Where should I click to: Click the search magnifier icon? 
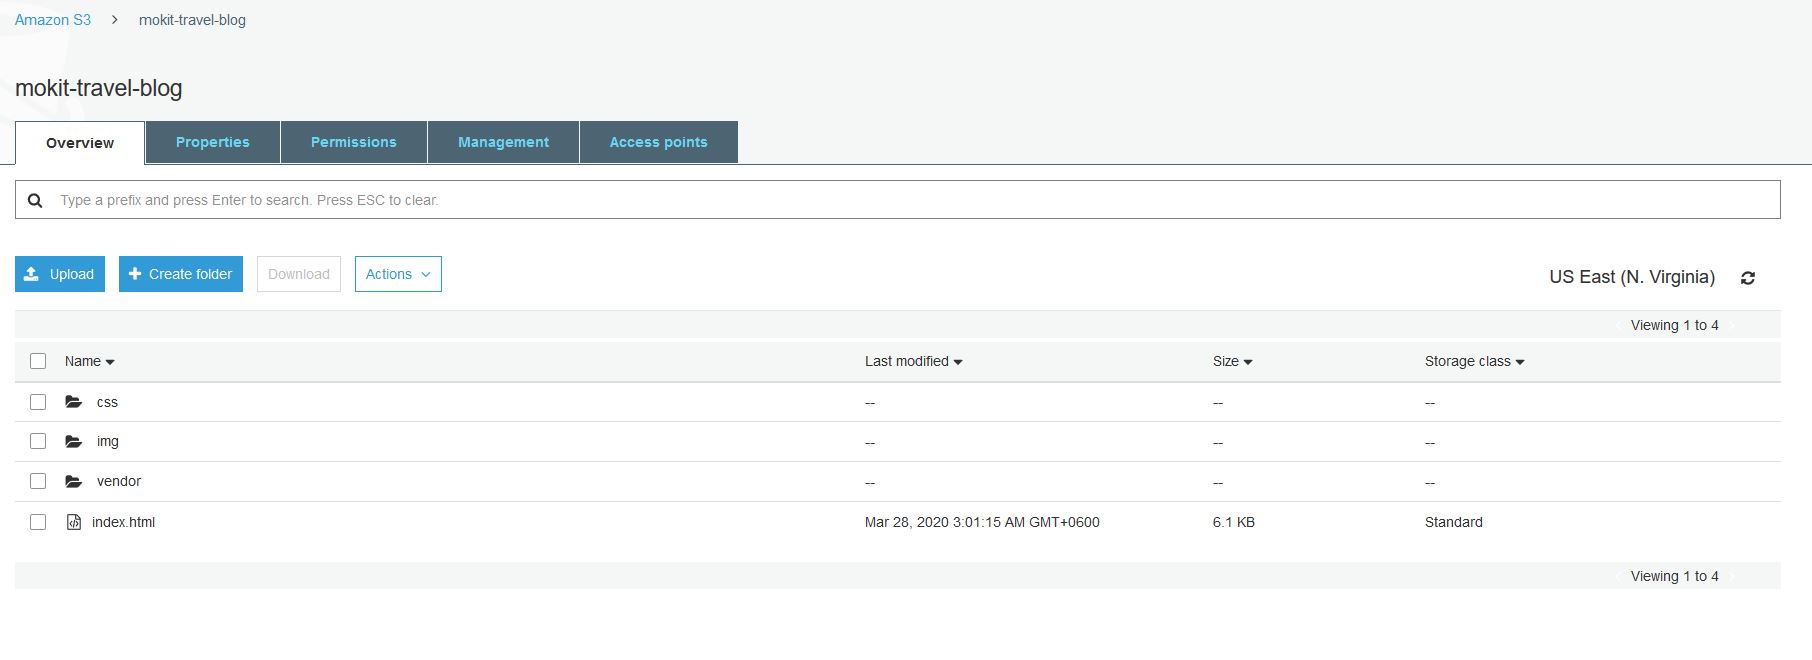pyautogui.click(x=35, y=200)
